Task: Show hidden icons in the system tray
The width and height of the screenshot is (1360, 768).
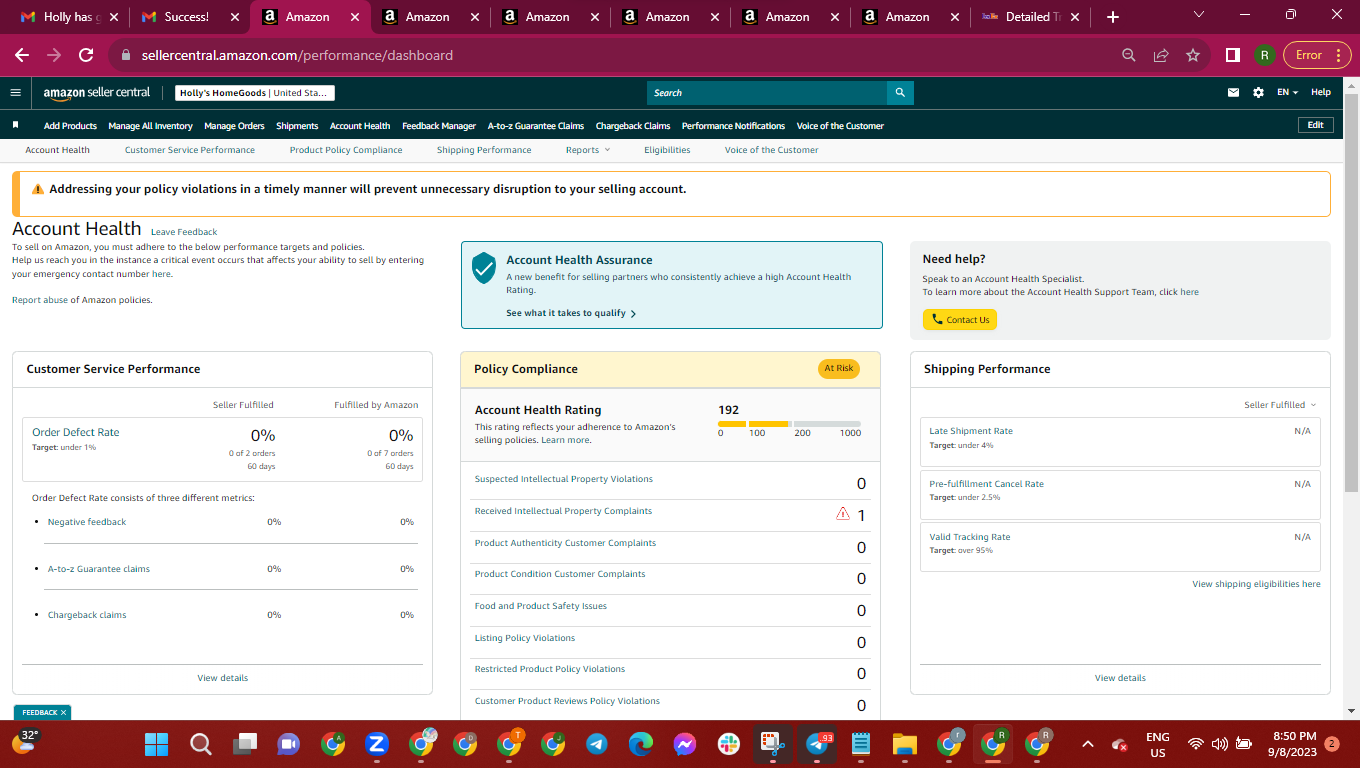Action: tap(1088, 743)
